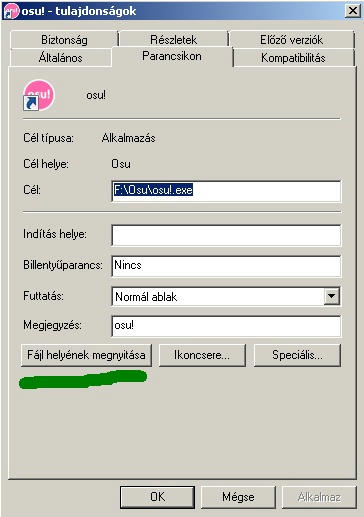Open the Speciális... settings button
The width and height of the screenshot is (364, 517).
point(297,355)
